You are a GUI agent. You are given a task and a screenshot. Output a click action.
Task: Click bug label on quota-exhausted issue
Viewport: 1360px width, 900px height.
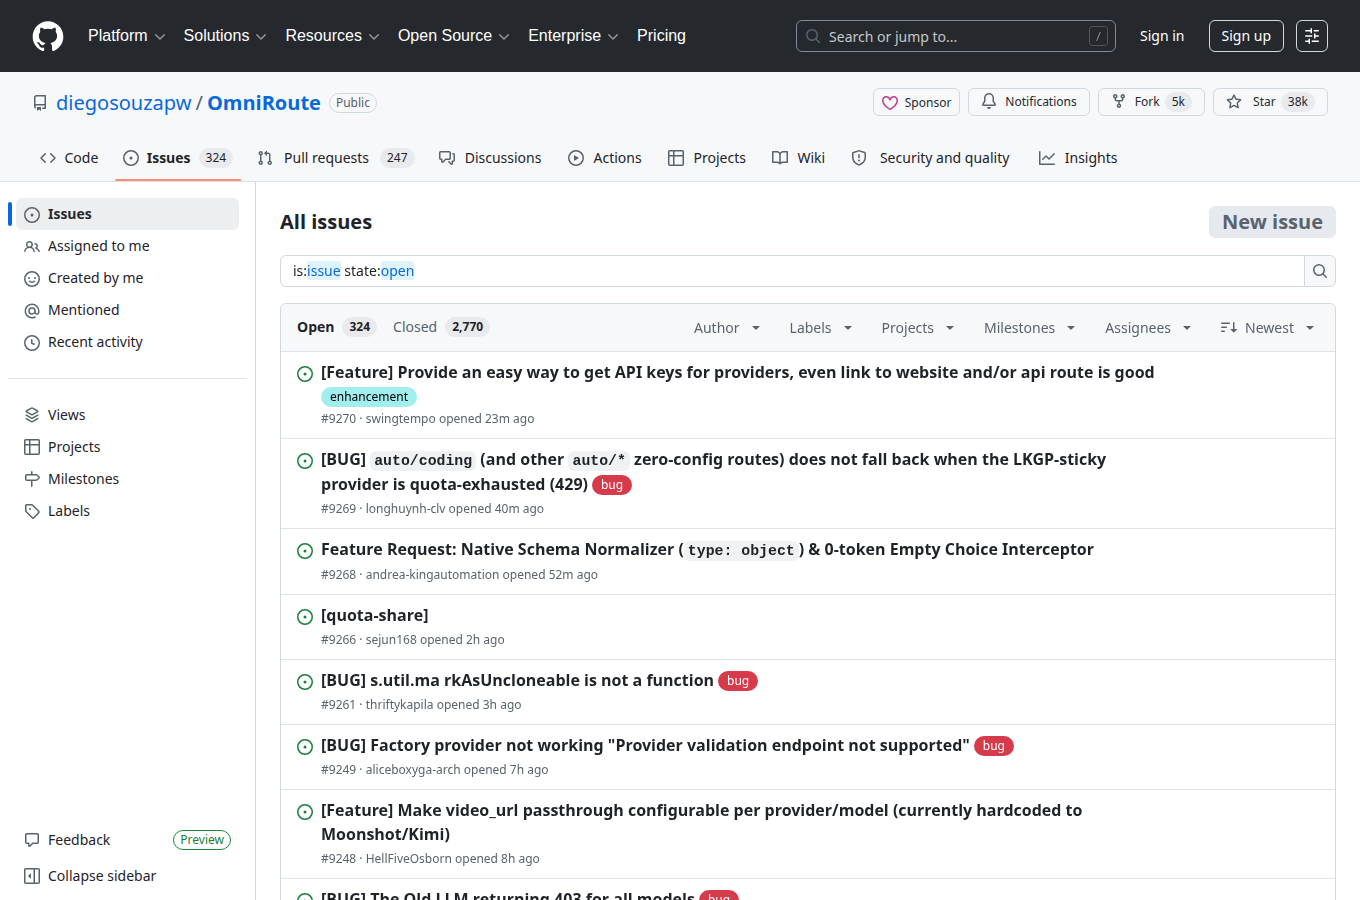[612, 485]
